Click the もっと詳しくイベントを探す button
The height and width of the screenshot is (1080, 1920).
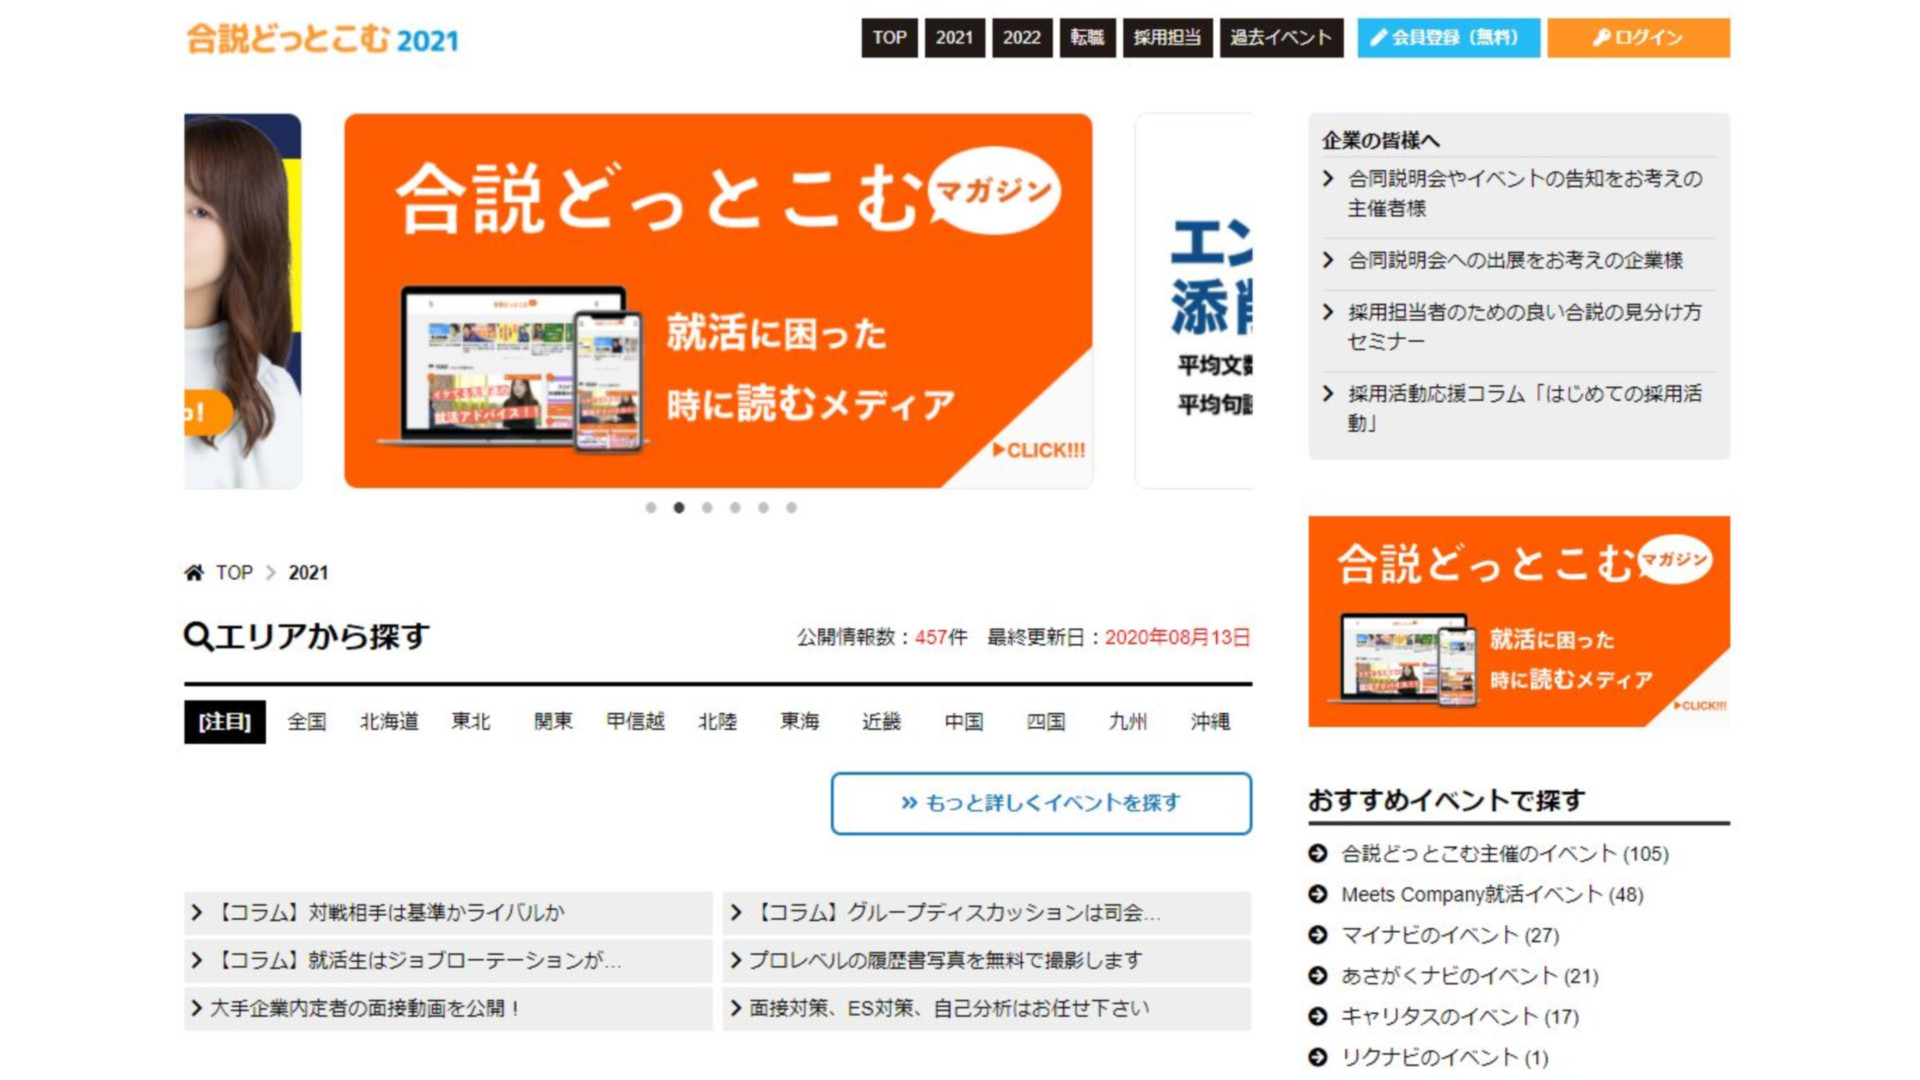coord(1040,803)
